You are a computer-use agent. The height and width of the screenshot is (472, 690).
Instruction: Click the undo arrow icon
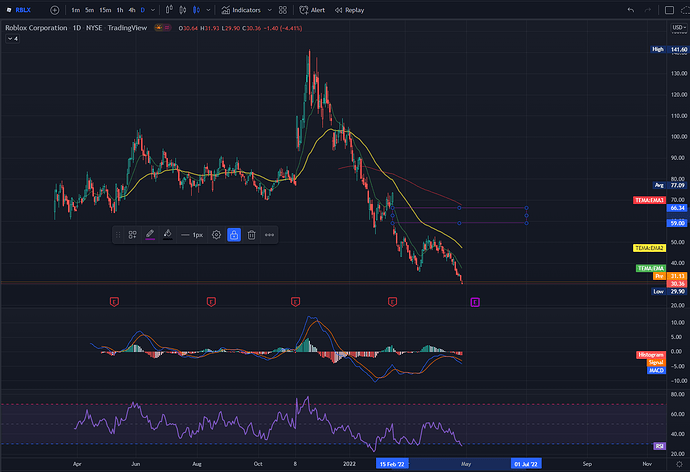[631, 10]
